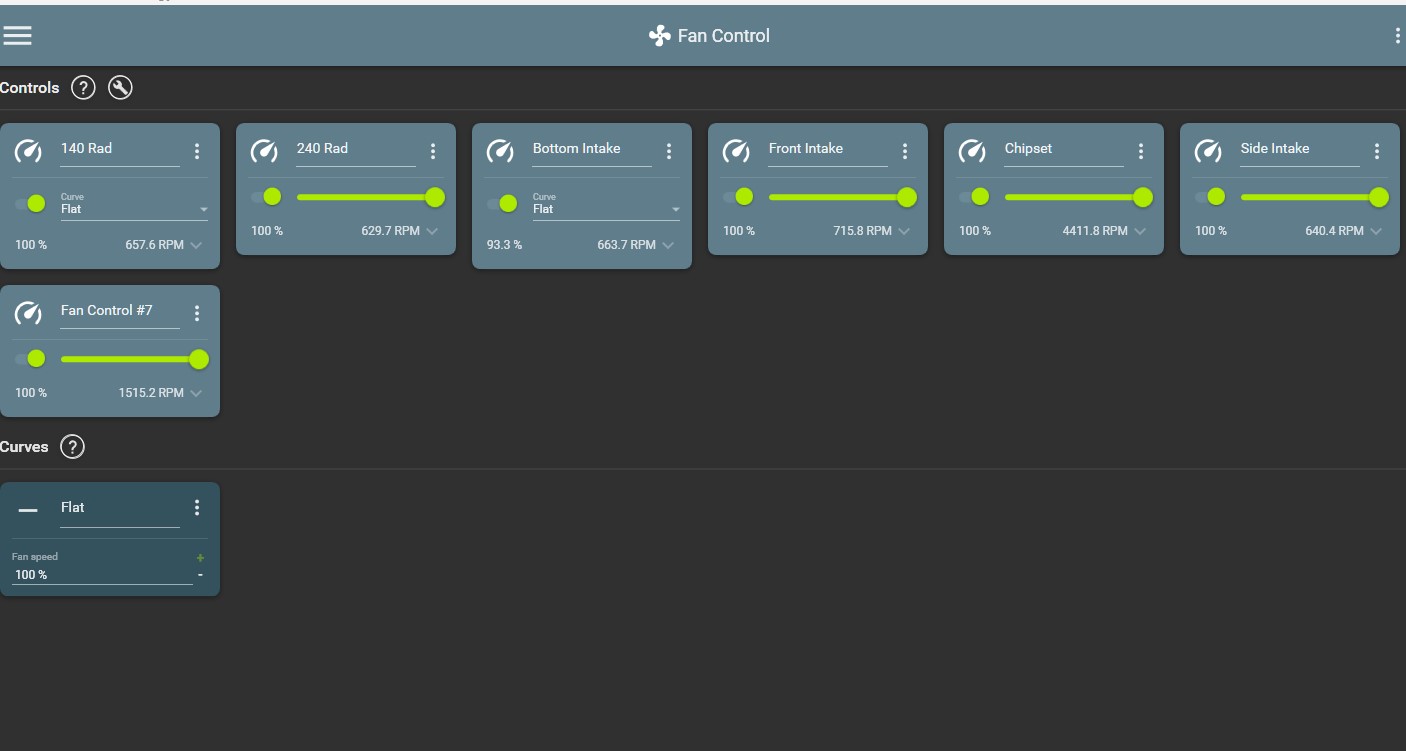Viewport: 1406px width, 751px height.
Task: Click the green plus on the Flat curve card
Action: [199, 557]
